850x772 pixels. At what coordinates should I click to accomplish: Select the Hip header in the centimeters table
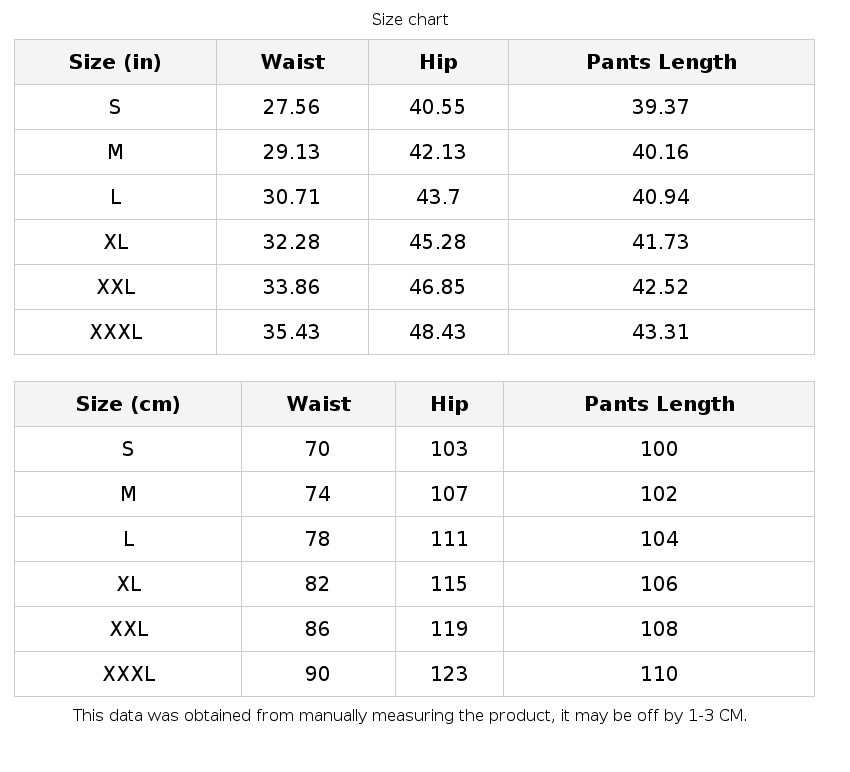[449, 404]
